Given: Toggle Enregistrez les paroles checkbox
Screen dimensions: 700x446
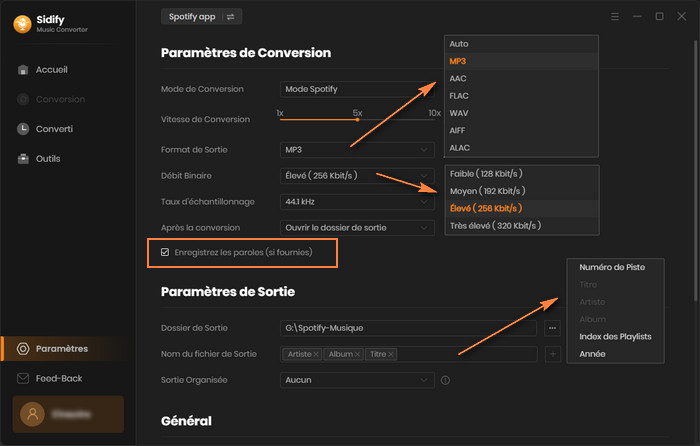Looking at the screenshot, I should 165,252.
